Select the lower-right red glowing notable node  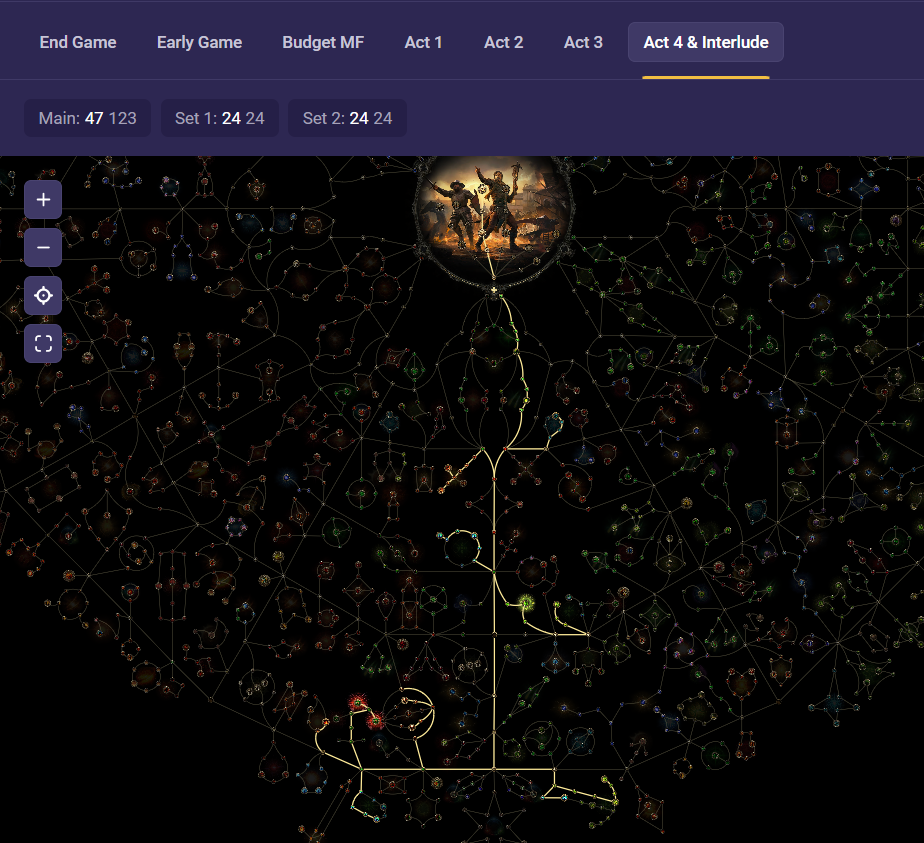pos(376,721)
